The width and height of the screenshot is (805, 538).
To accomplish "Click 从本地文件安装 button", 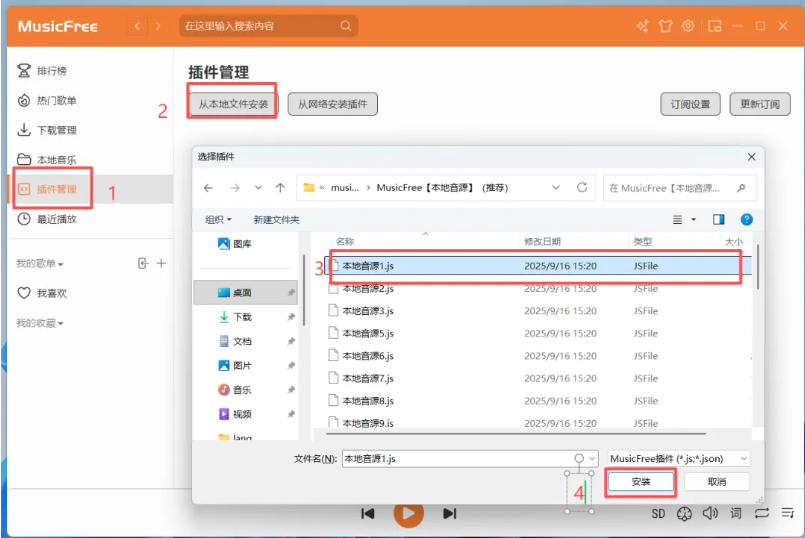I will 233,104.
